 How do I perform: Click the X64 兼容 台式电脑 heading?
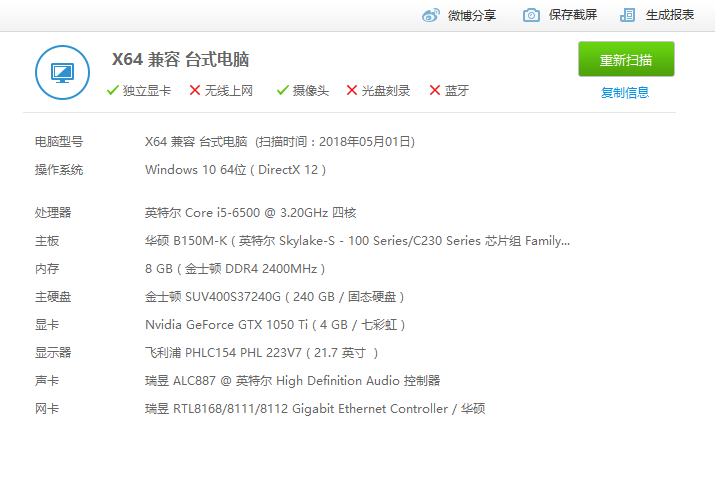pyautogui.click(x=181, y=59)
